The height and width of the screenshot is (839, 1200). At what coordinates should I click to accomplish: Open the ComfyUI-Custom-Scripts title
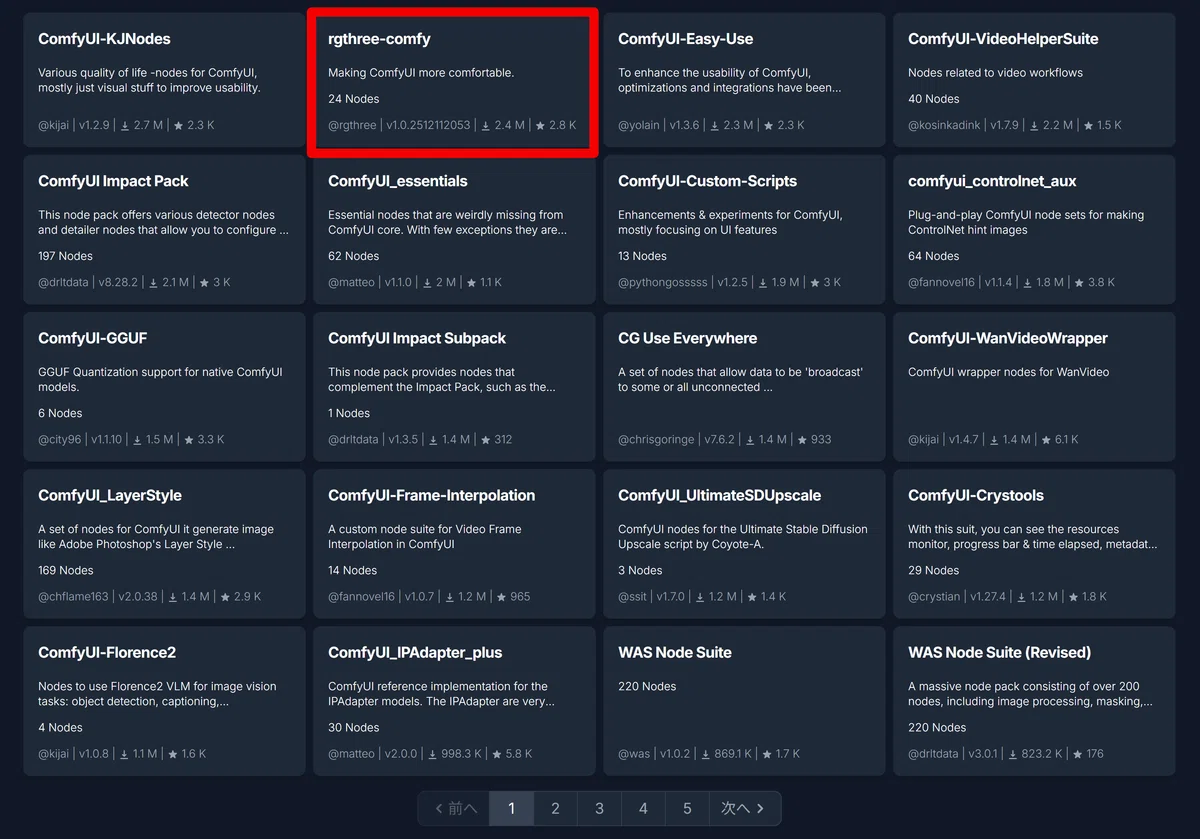708,181
